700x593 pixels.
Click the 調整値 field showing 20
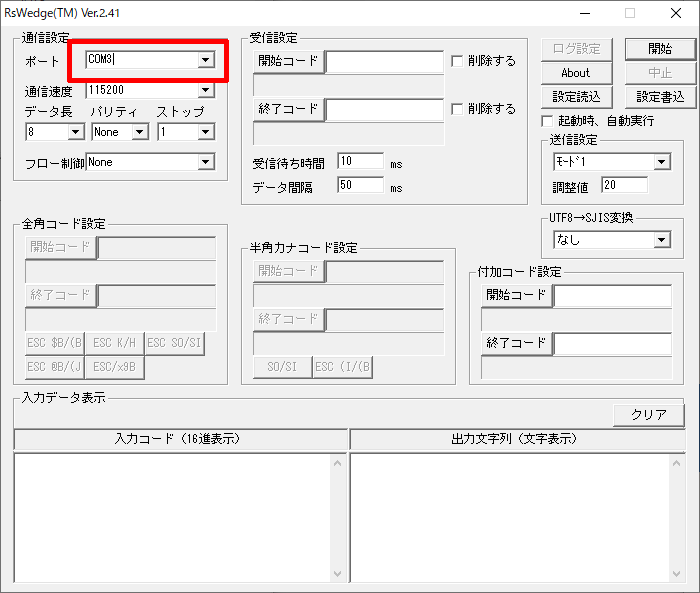[625, 185]
